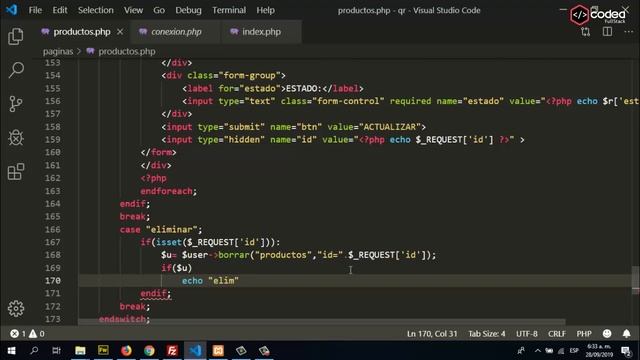Open the Windows Start menu
The width and height of the screenshot is (640, 360).
tap(11, 351)
